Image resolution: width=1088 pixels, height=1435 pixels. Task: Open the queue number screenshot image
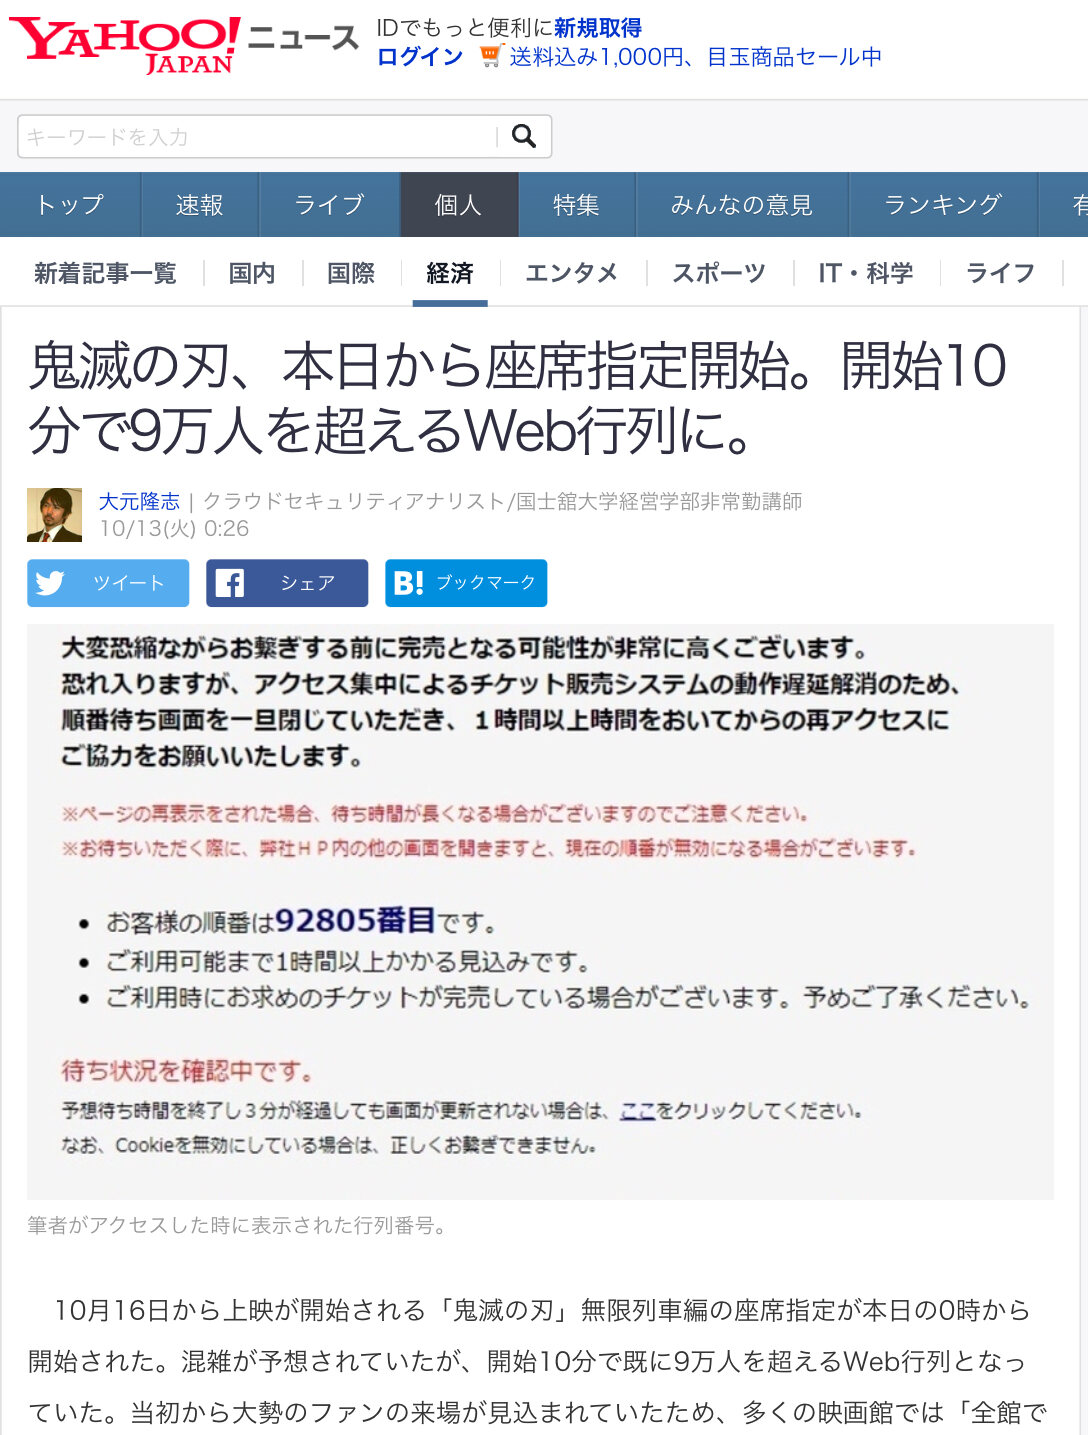pos(540,912)
